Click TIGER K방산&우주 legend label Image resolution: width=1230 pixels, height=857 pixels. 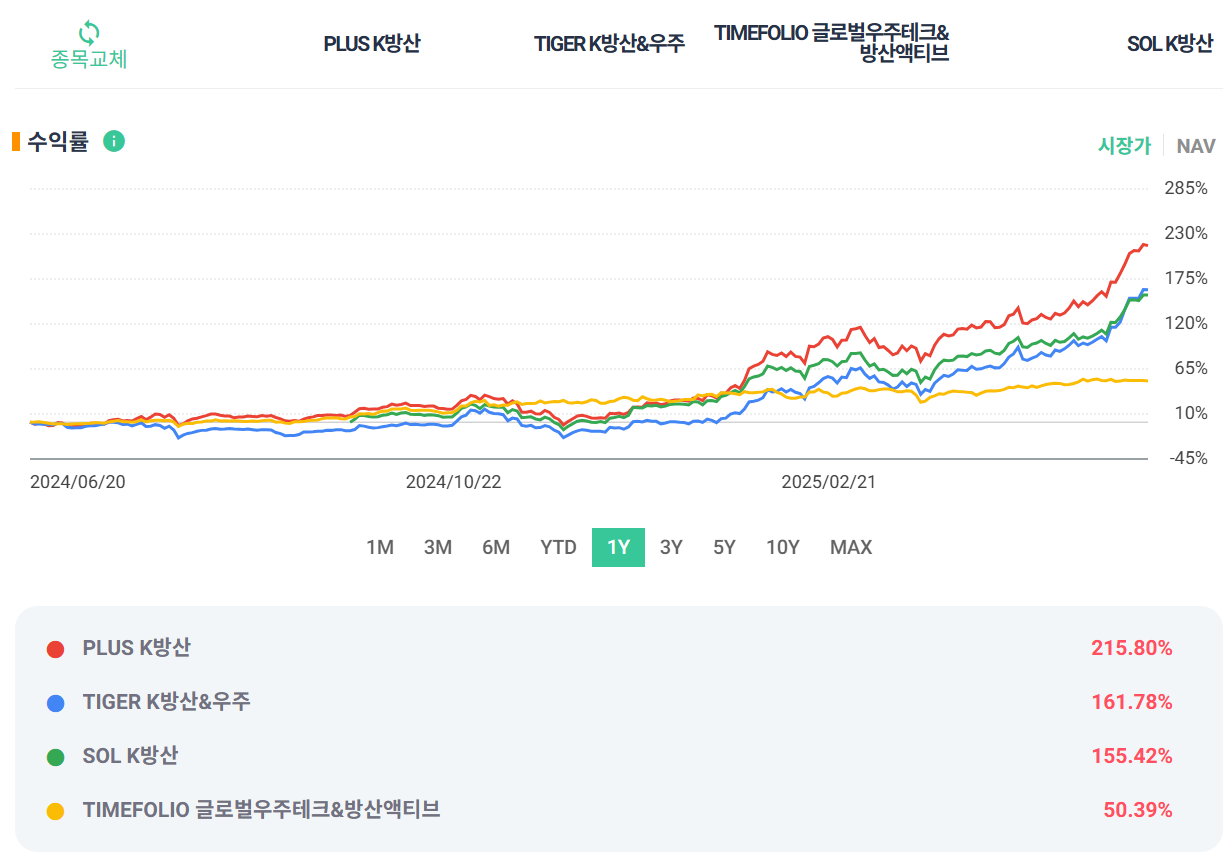(167, 702)
